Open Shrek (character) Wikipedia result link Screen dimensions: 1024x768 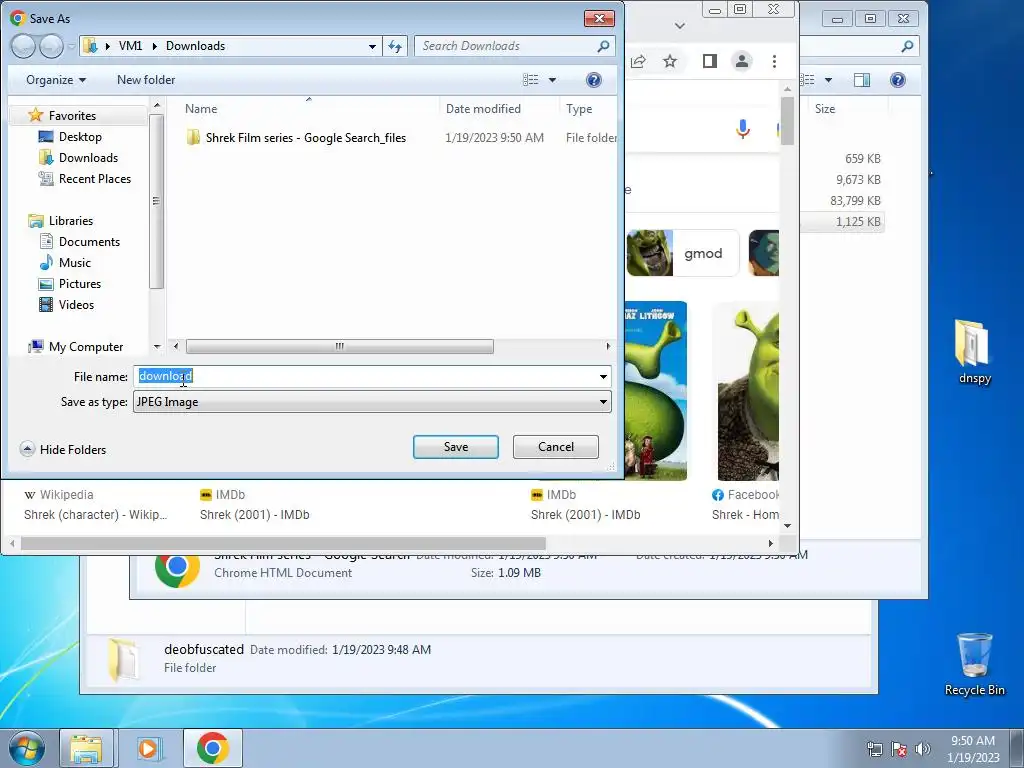point(95,515)
